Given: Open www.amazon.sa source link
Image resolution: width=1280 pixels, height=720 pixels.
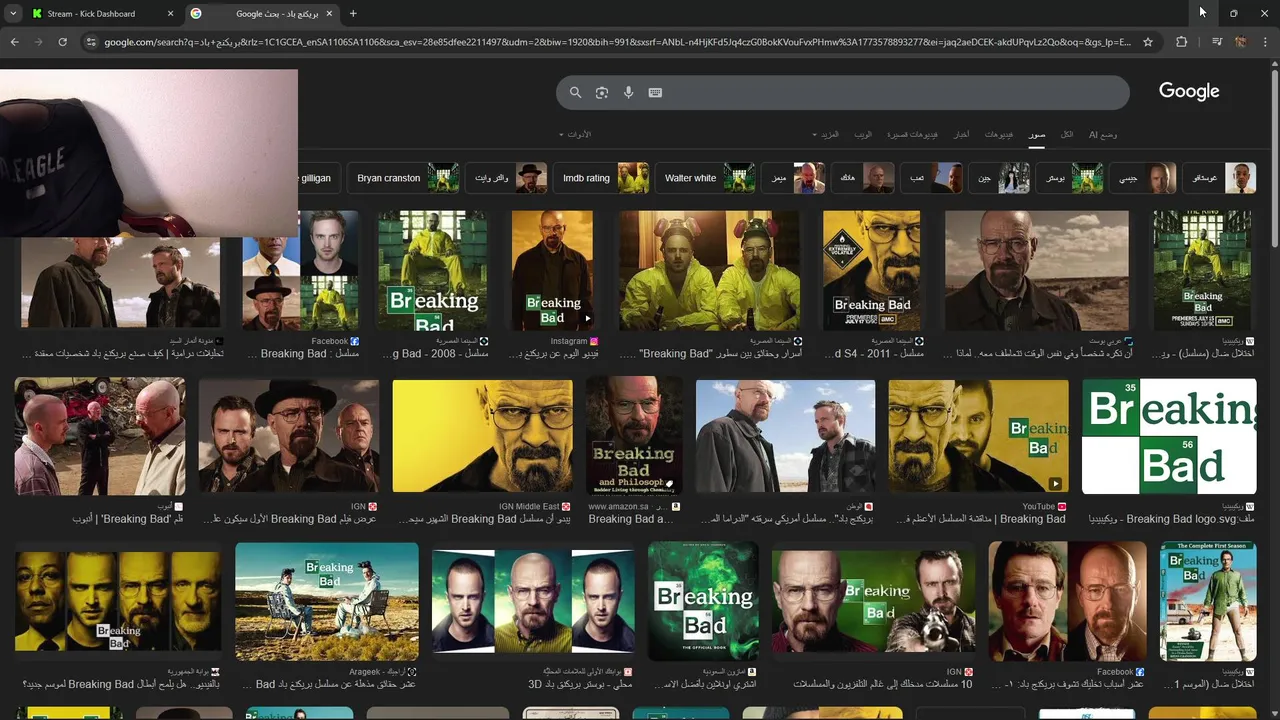Looking at the screenshot, I should click(634, 507).
